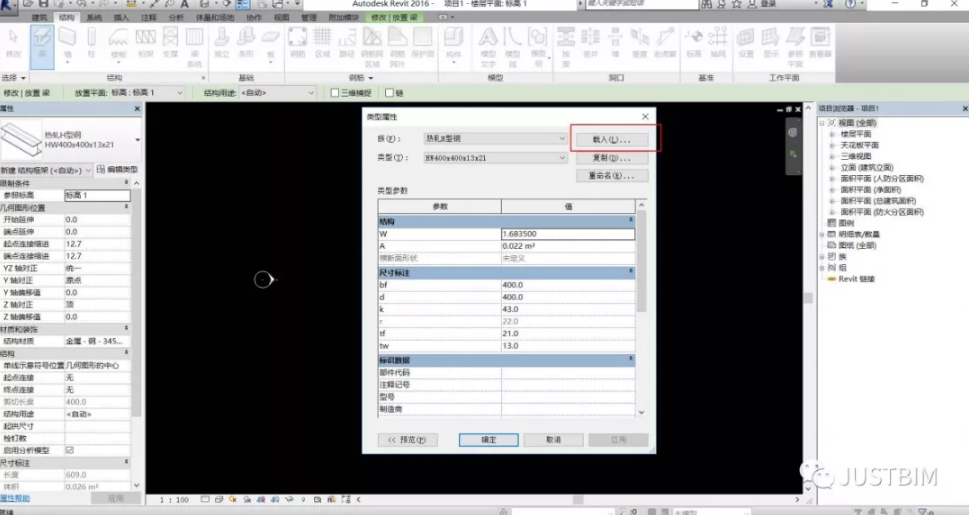Switch to the 系统 (Systems) ribbon tab
969x515 pixels.
94,17
